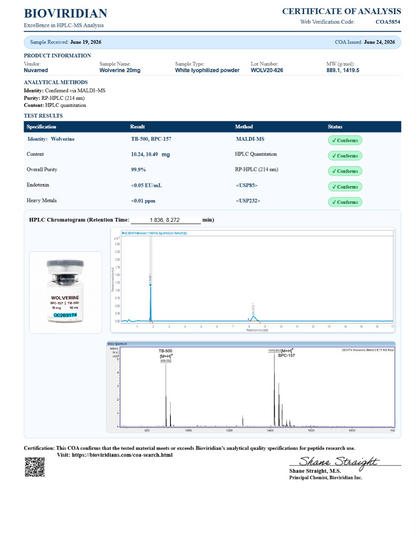This screenshot has height=538, width=416.
Task: Click the QR code image
Action: [35, 467]
